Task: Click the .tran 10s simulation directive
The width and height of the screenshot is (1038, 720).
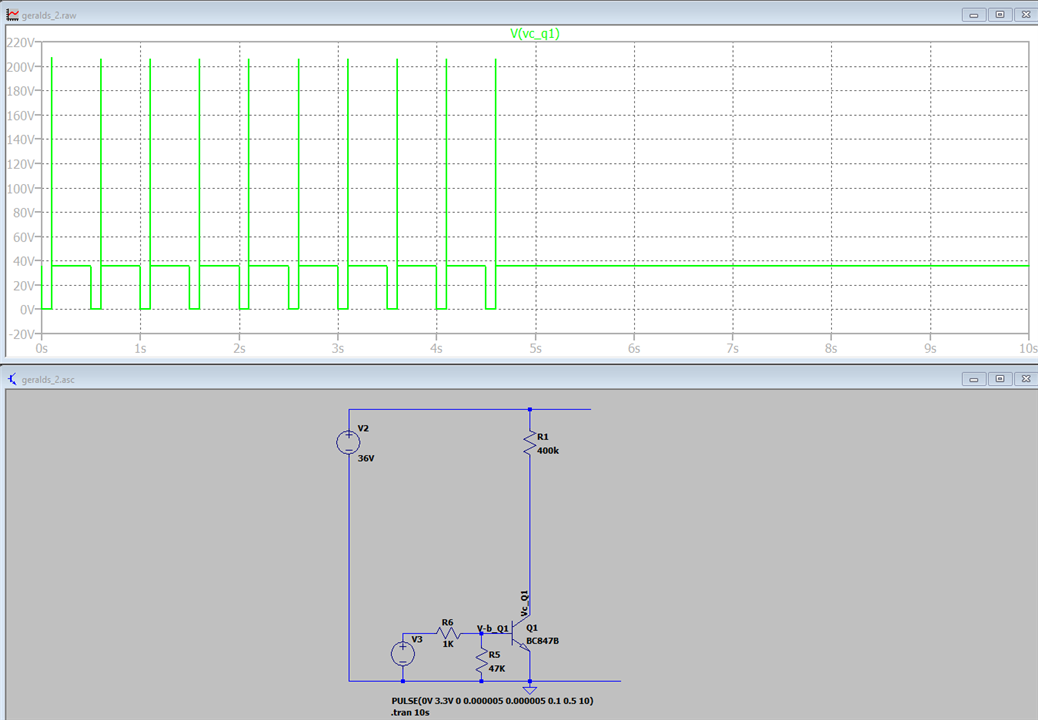Action: click(411, 714)
